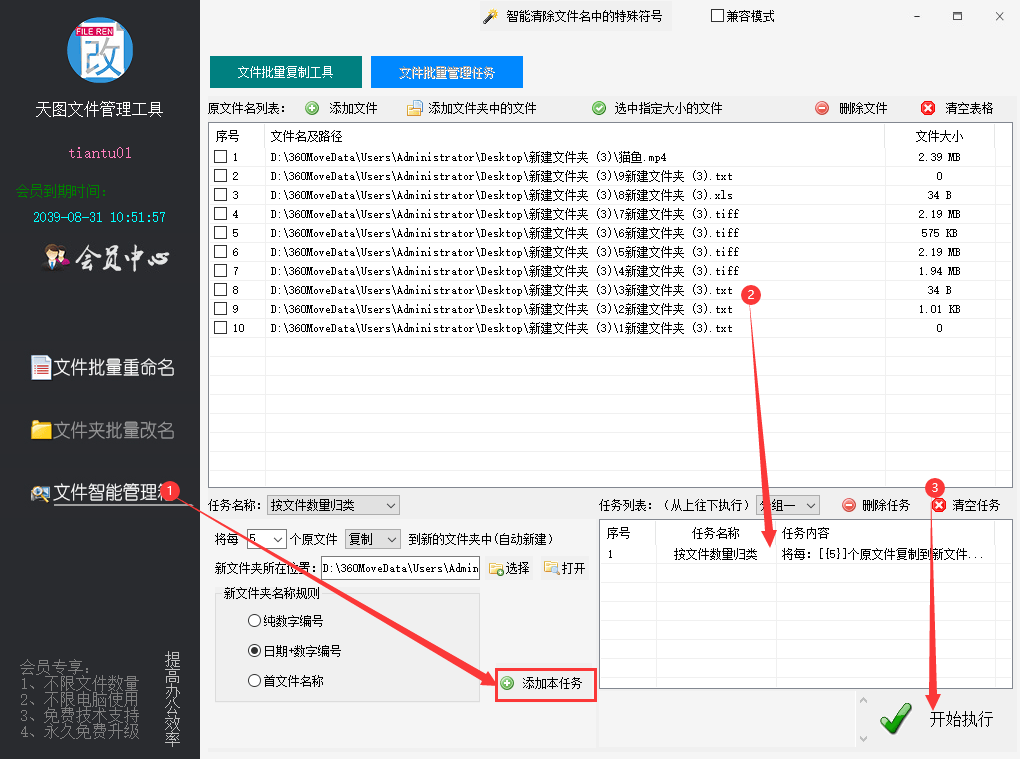Click 添加文件夹中的文件 button
The image size is (1020, 759).
pyautogui.click(x=472, y=108)
